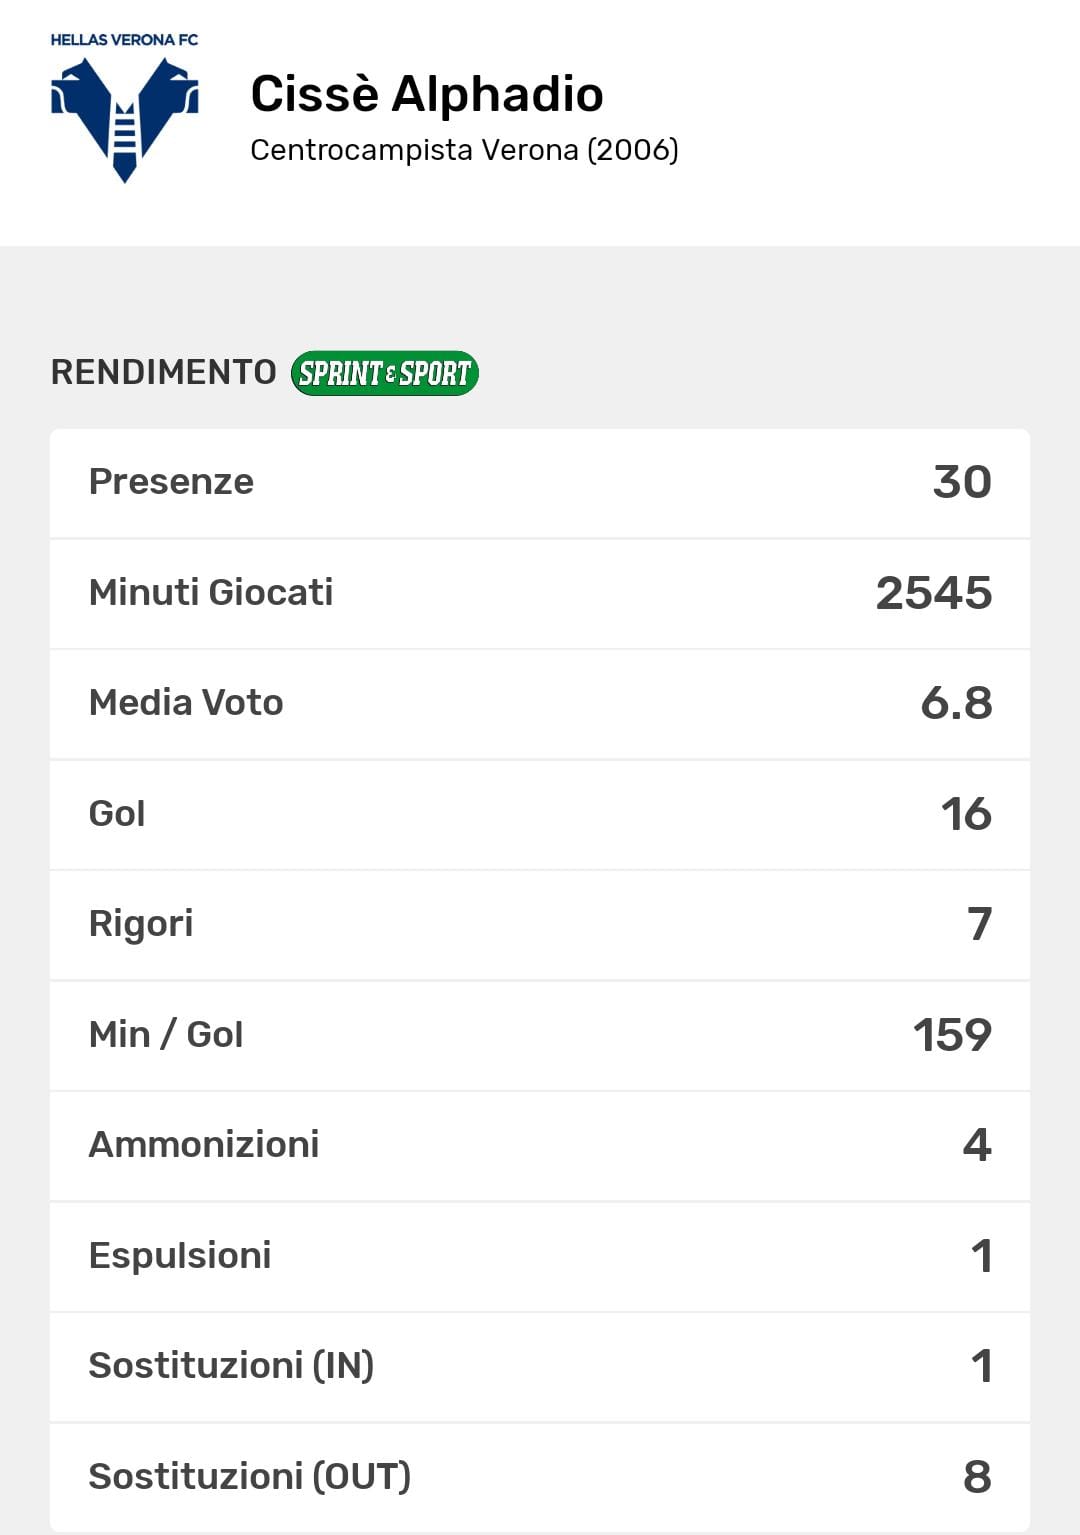Viewport: 1080px width, 1535px height.
Task: Click the Minuti Giocati row label
Action: tap(211, 593)
